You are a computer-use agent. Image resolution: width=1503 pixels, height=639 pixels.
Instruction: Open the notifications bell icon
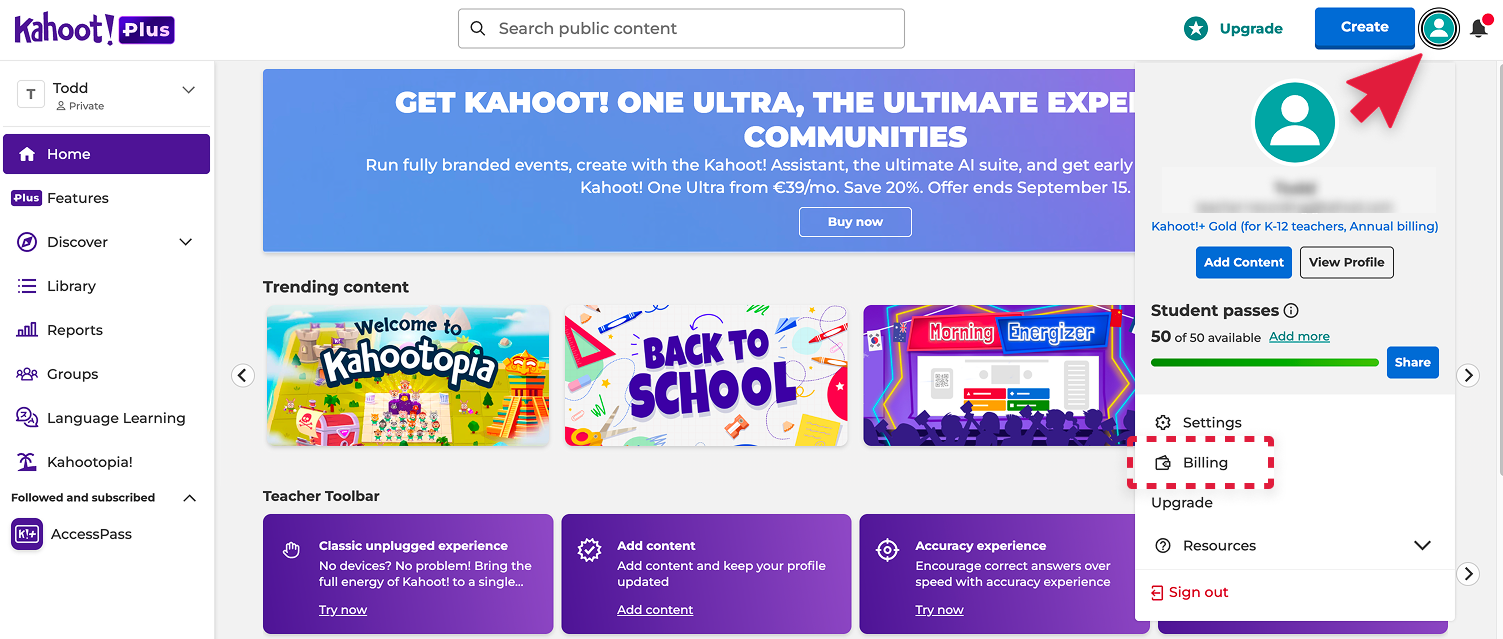pyautogui.click(x=1479, y=28)
